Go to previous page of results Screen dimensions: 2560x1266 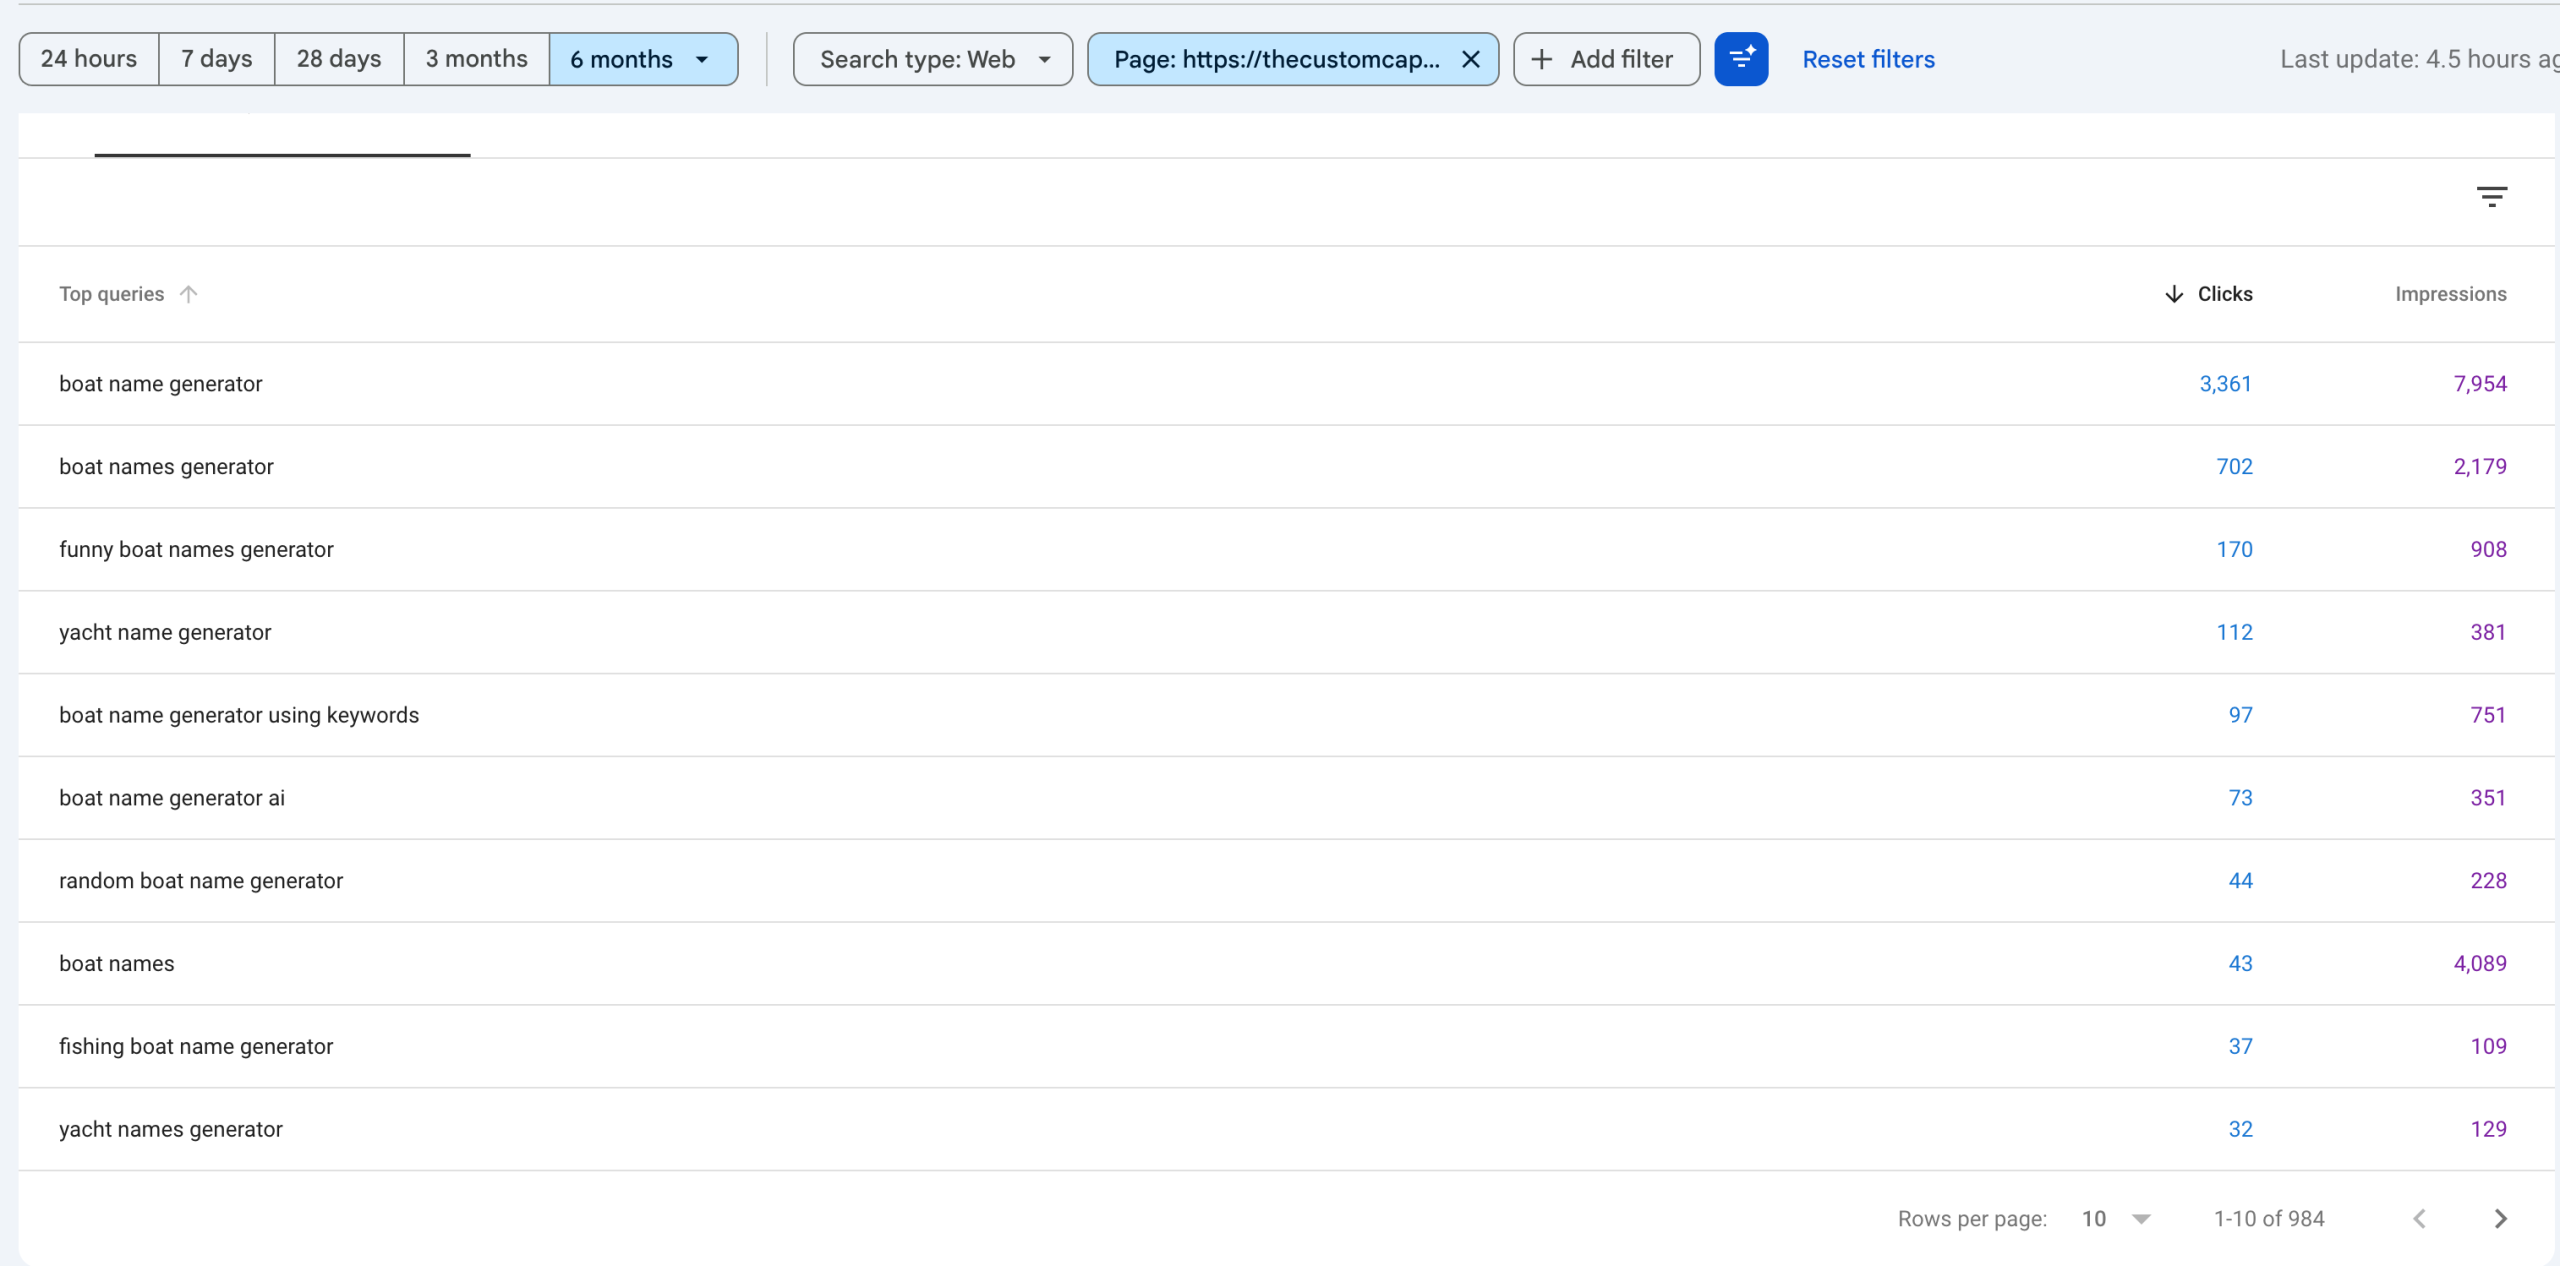2419,1218
